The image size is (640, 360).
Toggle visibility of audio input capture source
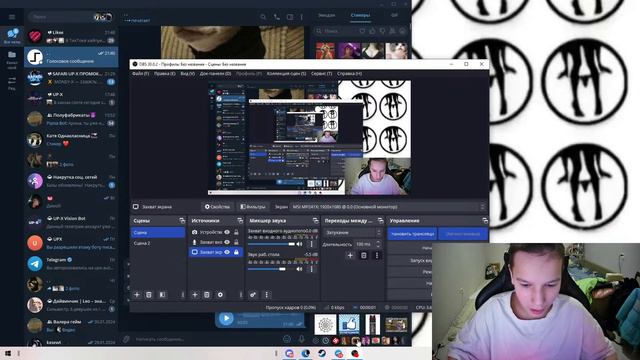click(227, 242)
